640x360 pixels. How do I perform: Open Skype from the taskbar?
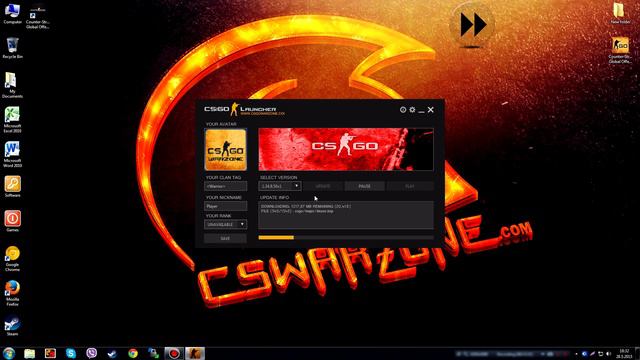[71, 353]
